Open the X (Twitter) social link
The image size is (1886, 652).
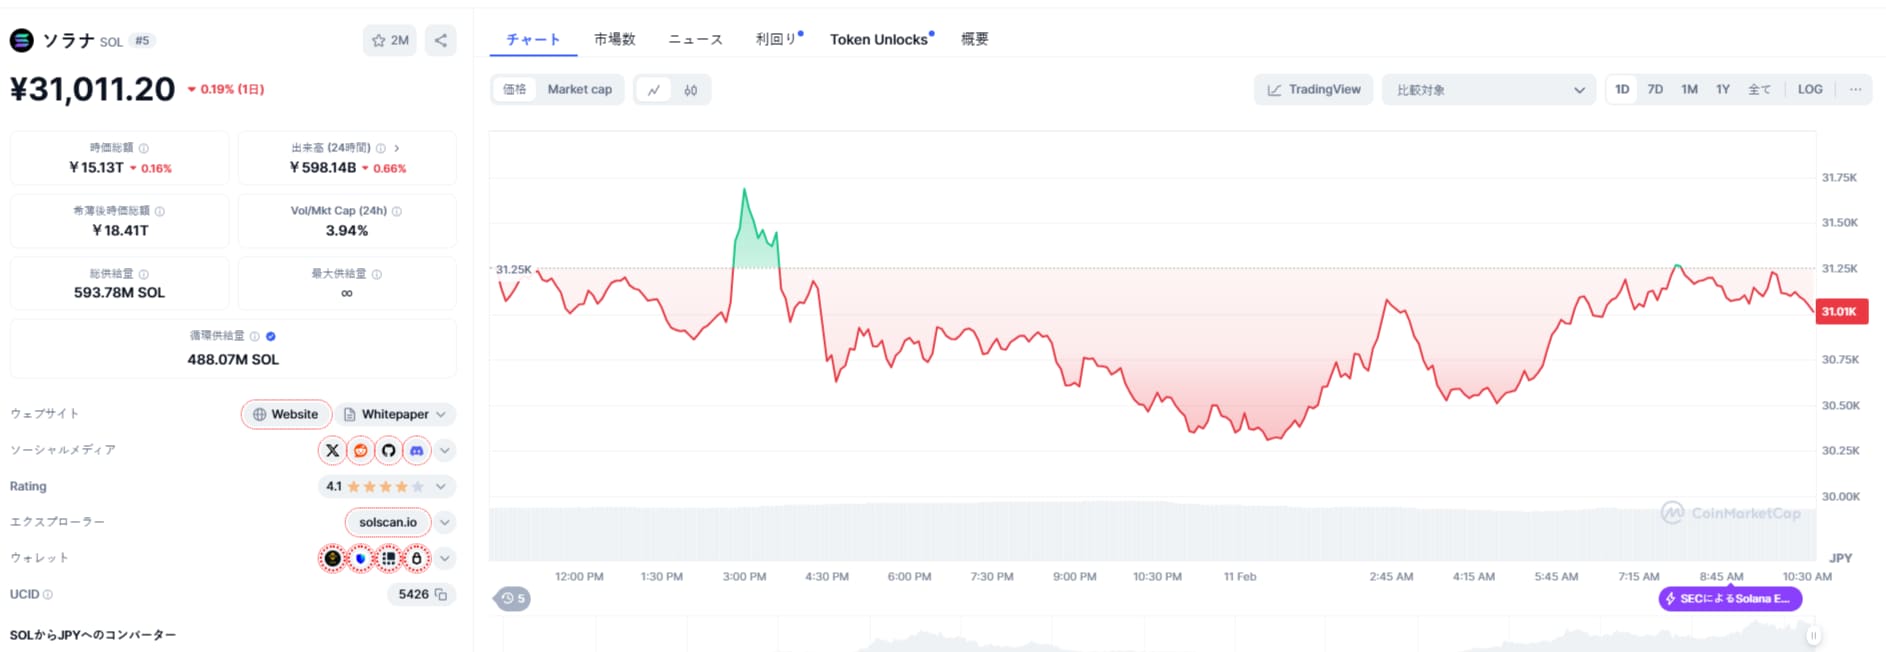pyautogui.click(x=333, y=450)
